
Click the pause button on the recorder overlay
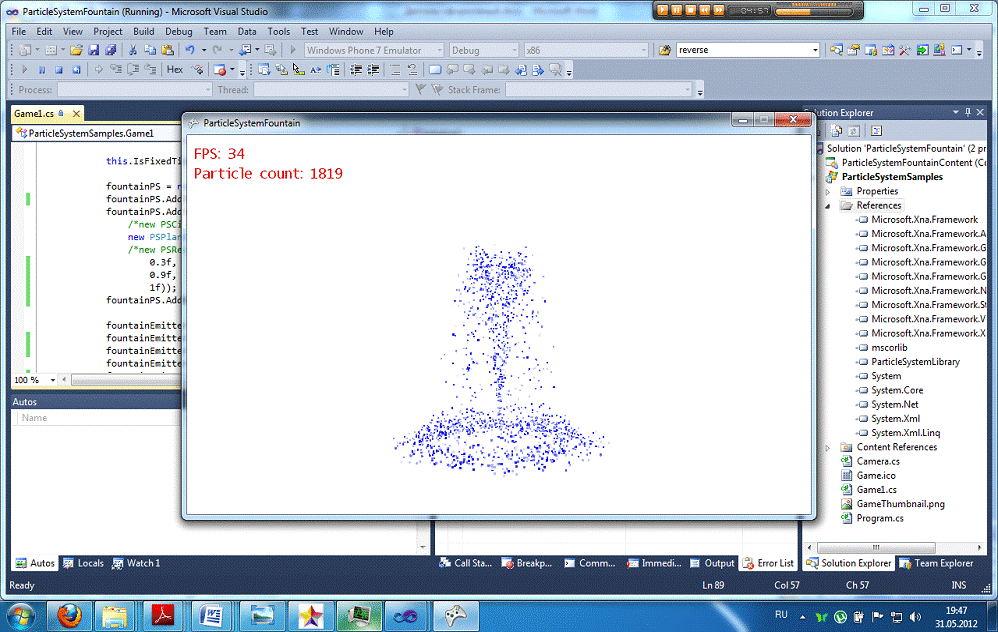677,10
